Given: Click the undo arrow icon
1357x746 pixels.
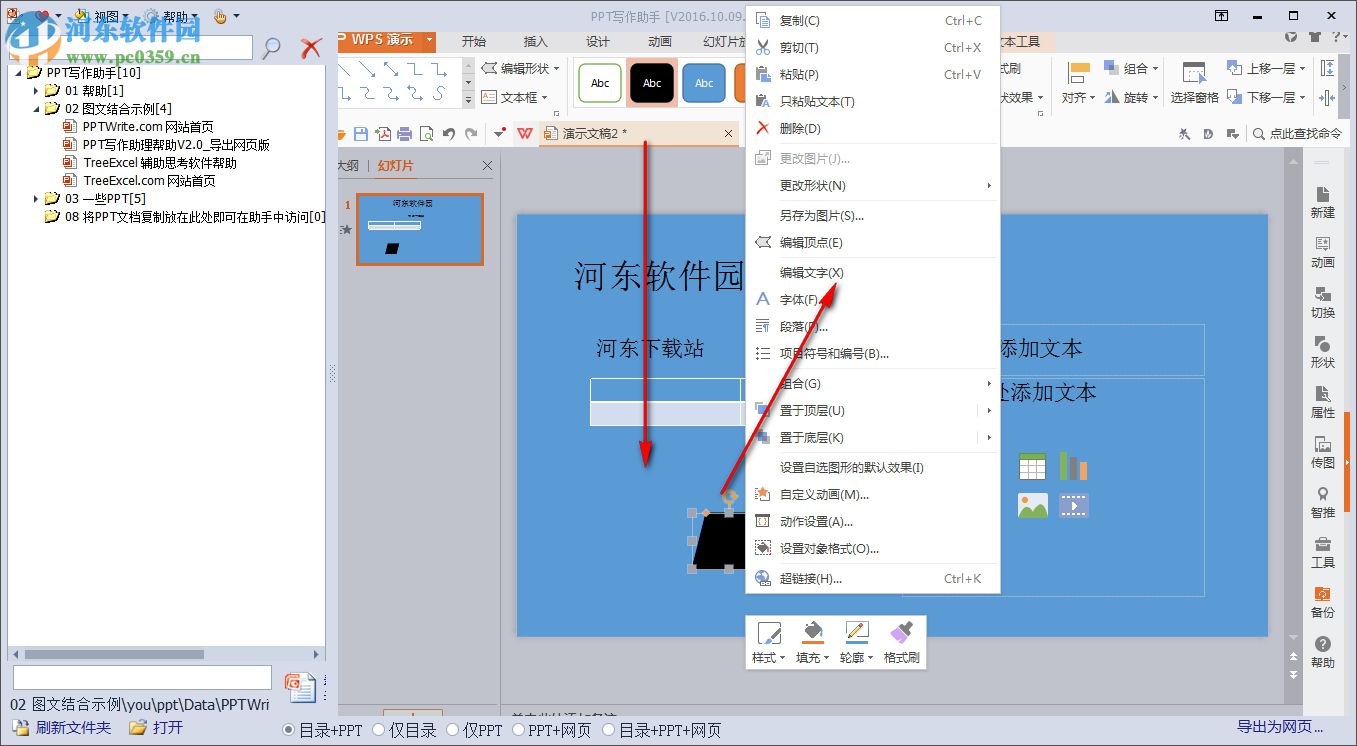Looking at the screenshot, I should coord(449,134).
